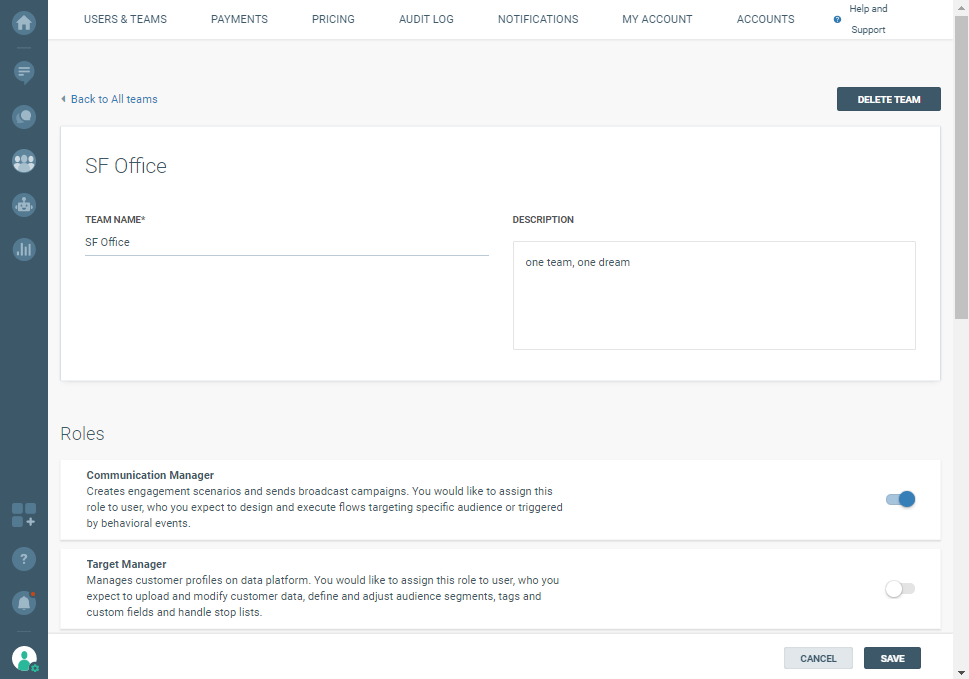Enable the Target Manager role toggle
Image resolution: width=969 pixels, height=679 pixels.
(x=900, y=589)
